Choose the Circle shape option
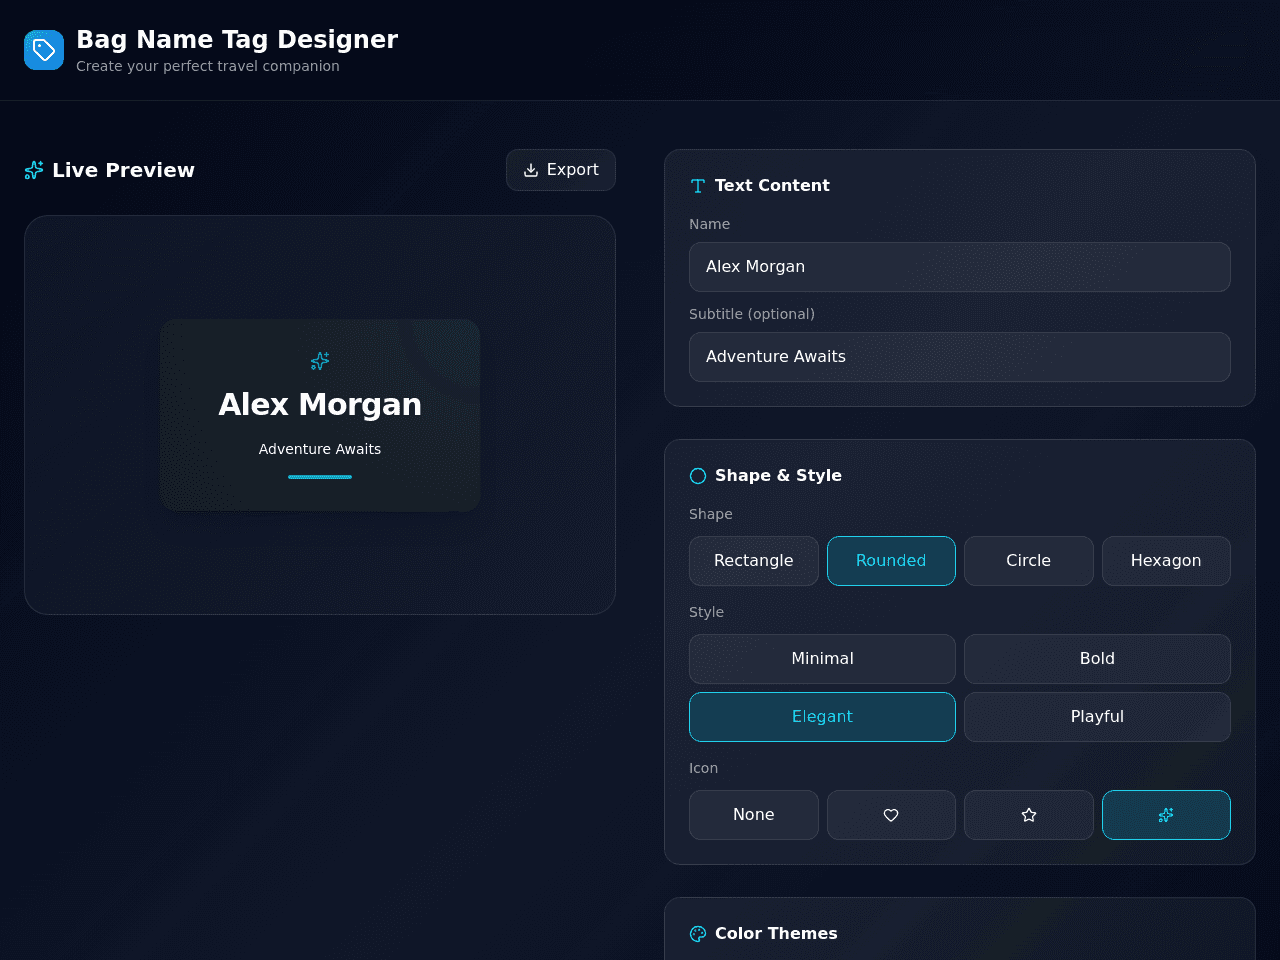 click(x=1029, y=561)
